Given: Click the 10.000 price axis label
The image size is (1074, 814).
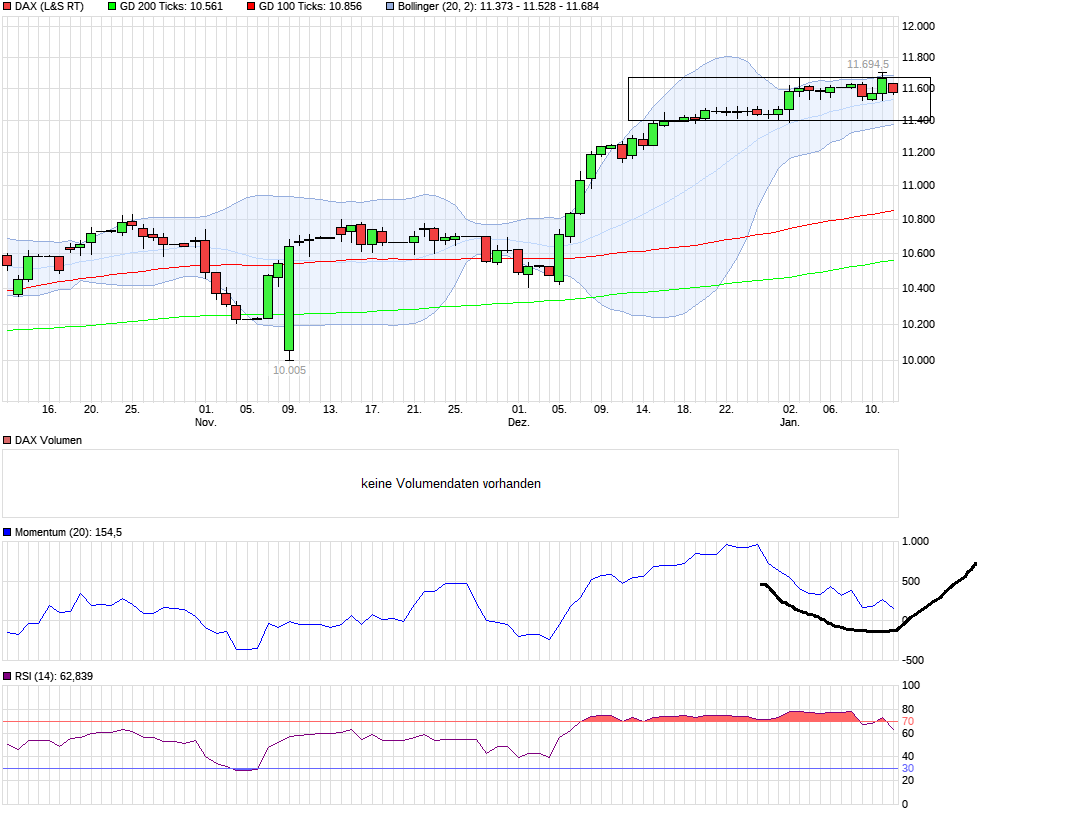Looking at the screenshot, I should (918, 360).
